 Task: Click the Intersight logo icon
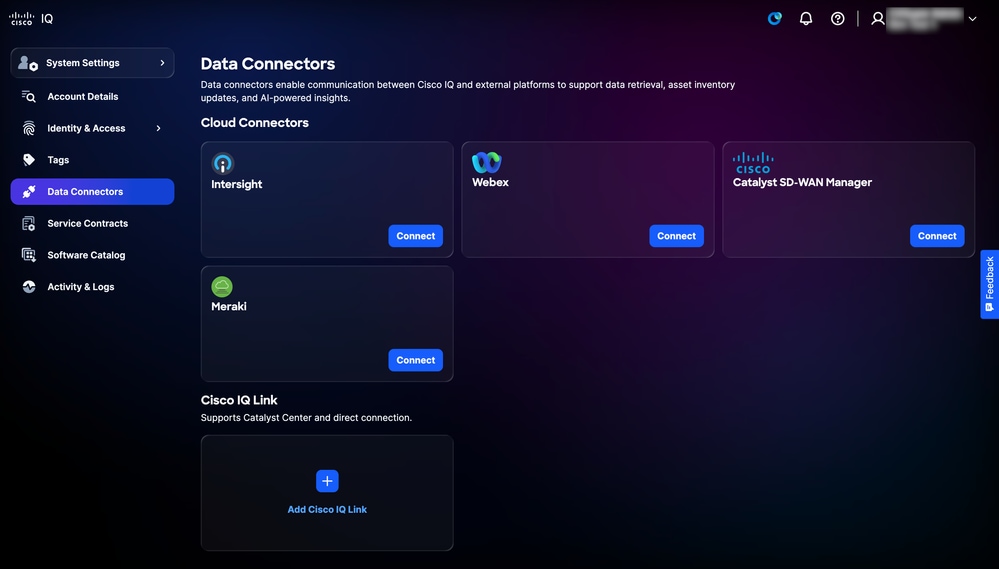tap(222, 164)
